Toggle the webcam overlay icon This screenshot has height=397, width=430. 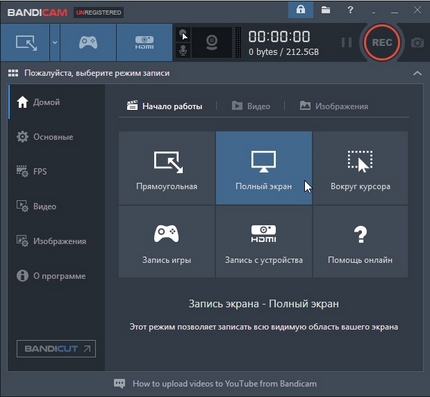point(212,43)
